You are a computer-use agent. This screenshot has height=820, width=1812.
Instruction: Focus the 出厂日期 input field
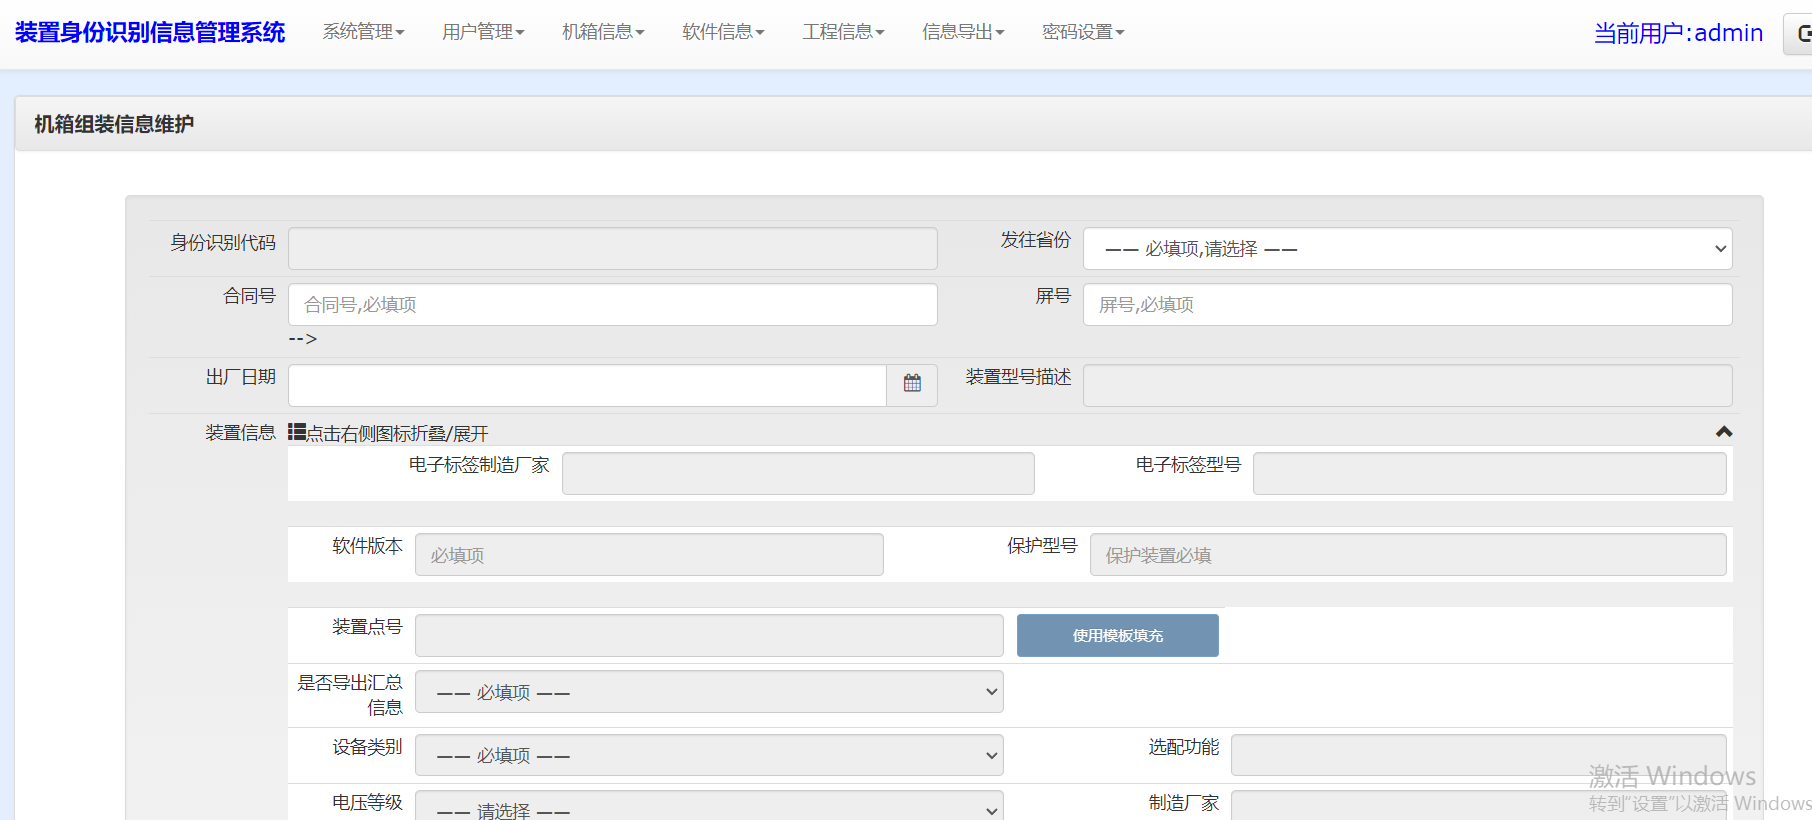[588, 385]
